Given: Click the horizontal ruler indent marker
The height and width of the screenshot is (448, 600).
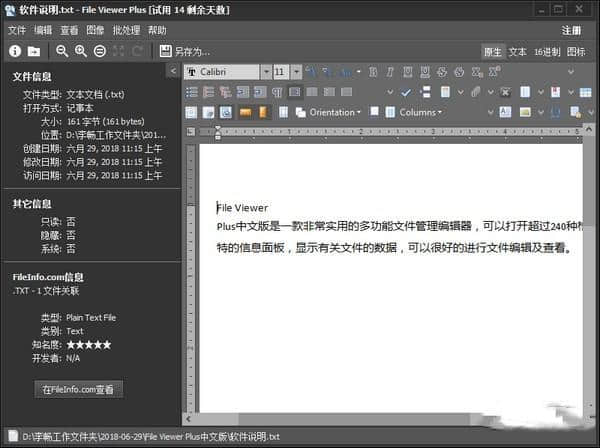Looking at the screenshot, I should (218, 131).
